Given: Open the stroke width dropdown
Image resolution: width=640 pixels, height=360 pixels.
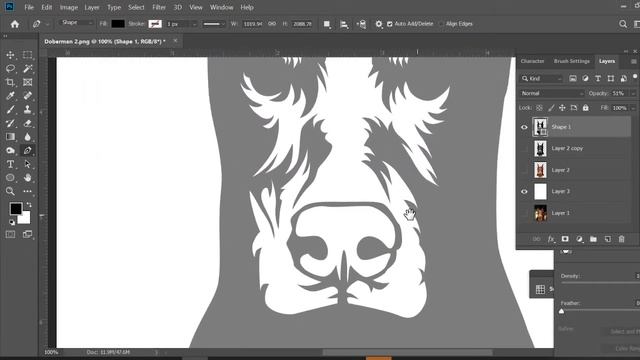Looking at the screenshot, I should [194, 24].
